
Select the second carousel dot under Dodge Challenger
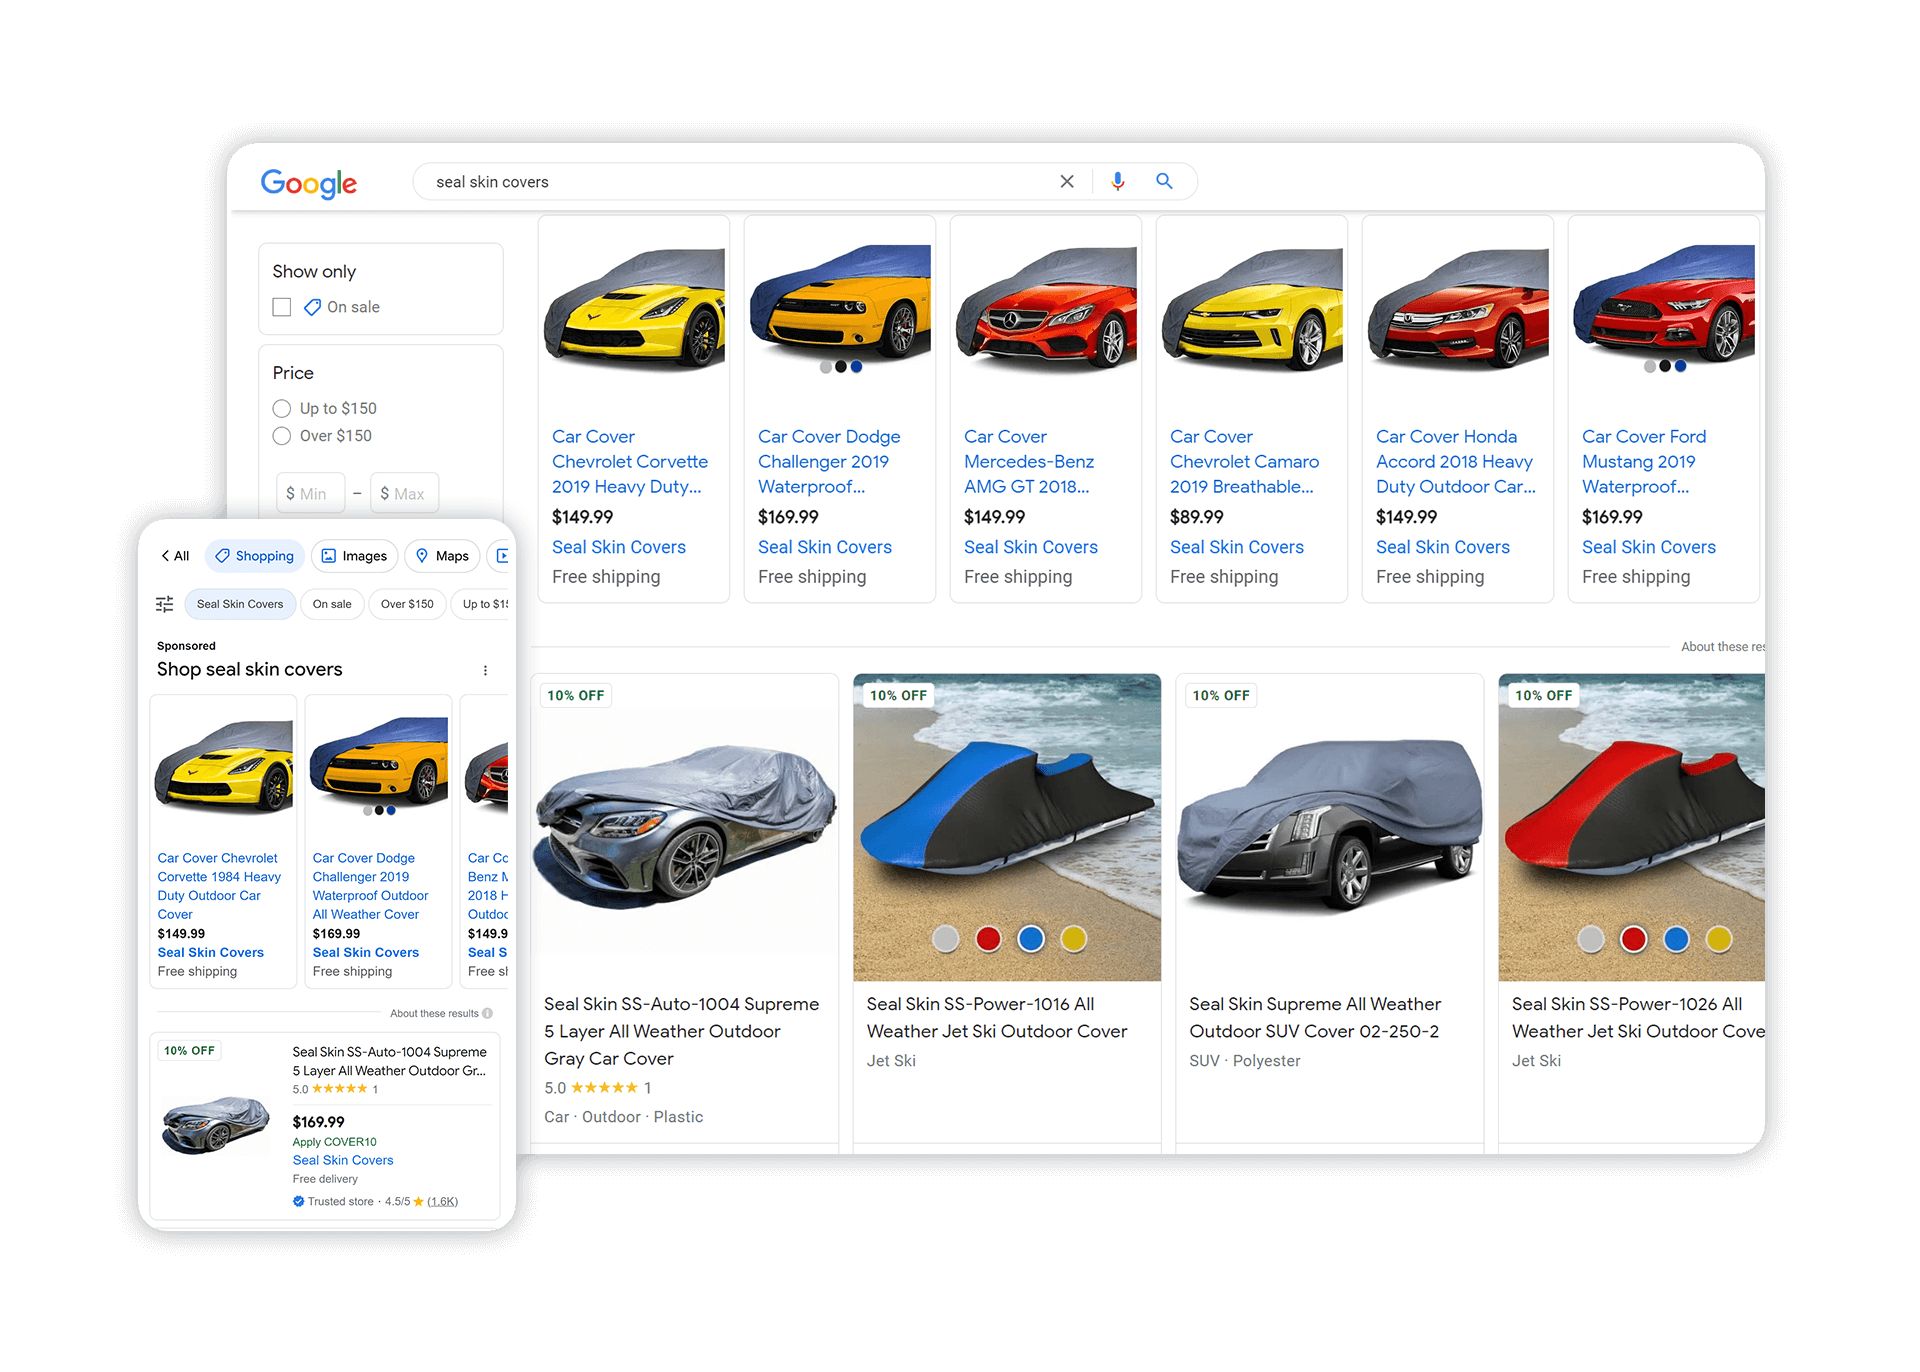click(x=840, y=367)
